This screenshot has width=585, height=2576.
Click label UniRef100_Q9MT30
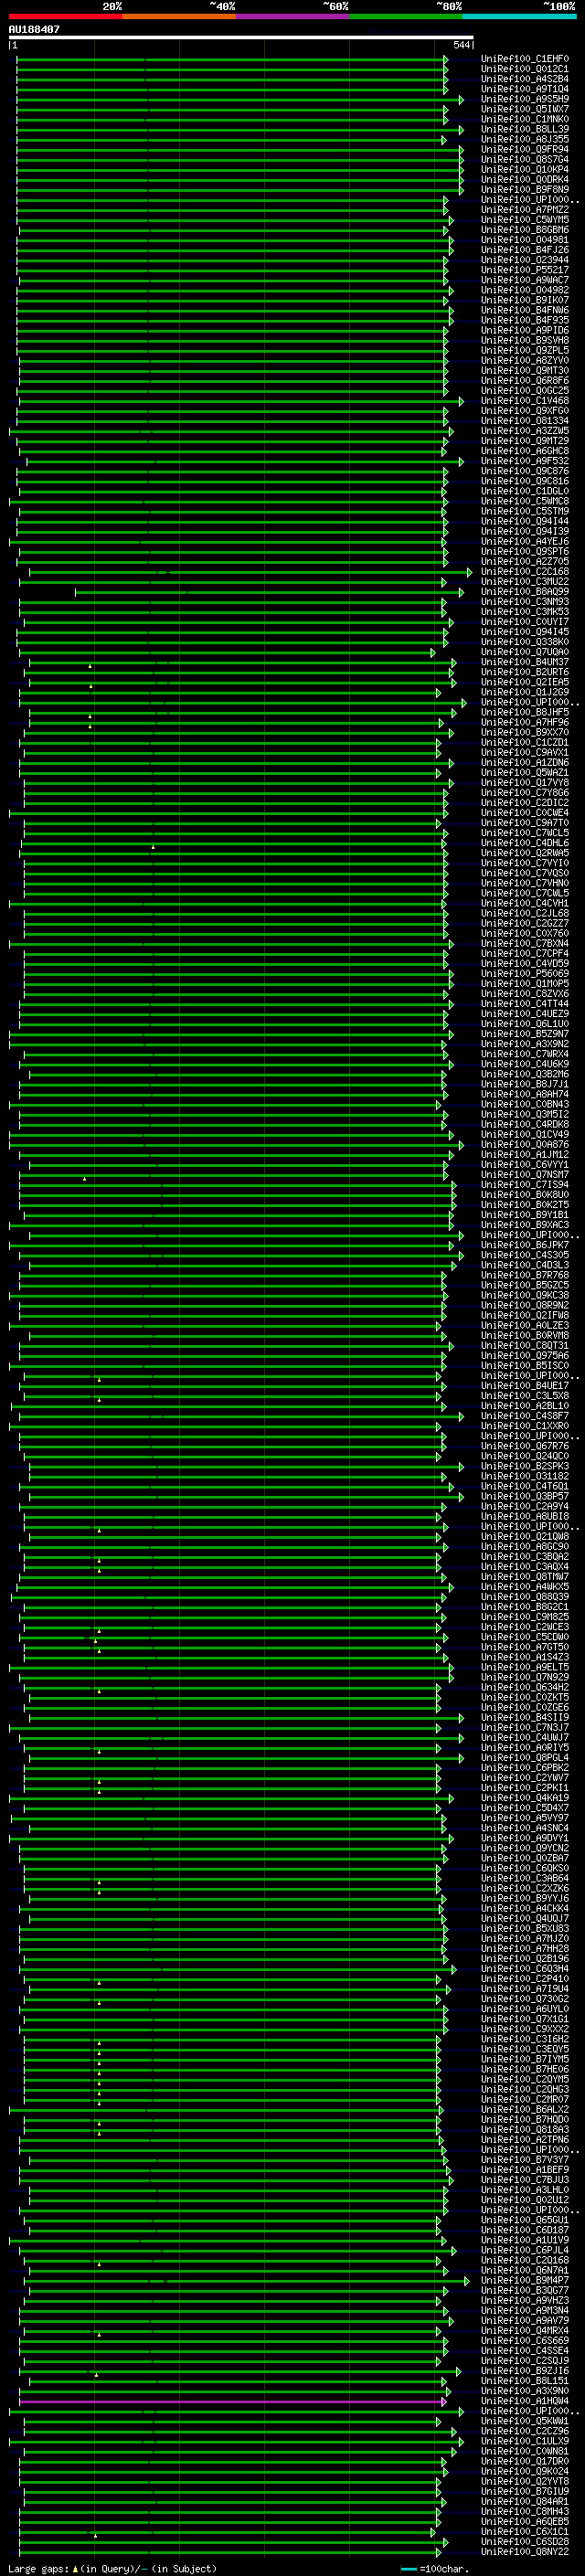(x=525, y=371)
